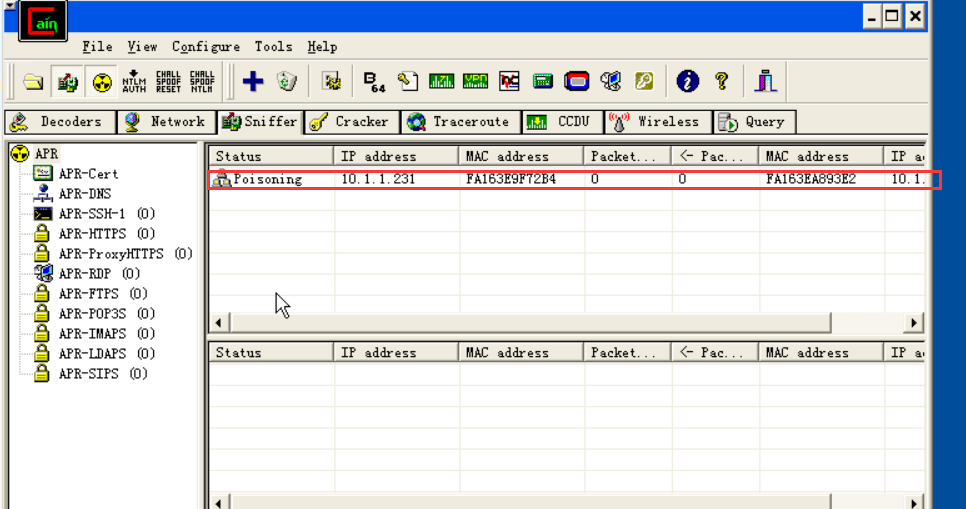Select APR-FTPS (0) tree item
This screenshot has height=509, width=966.
103,294
